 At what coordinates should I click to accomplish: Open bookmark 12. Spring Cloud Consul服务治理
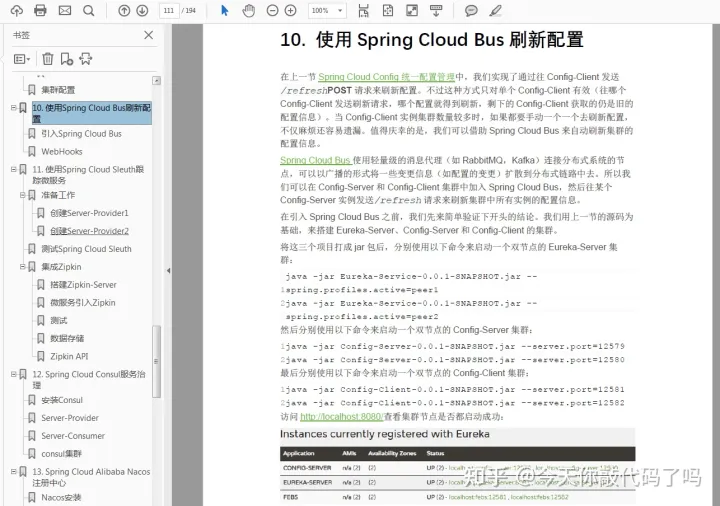pyautogui.click(x=89, y=379)
